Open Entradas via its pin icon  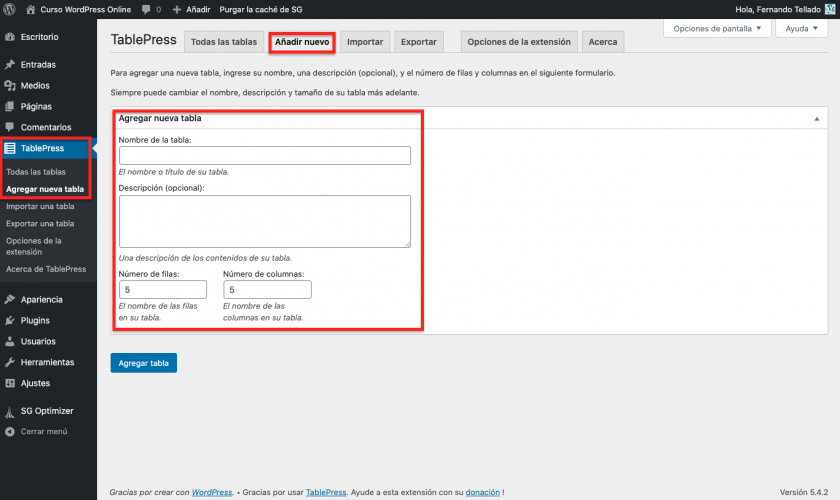(x=10, y=65)
